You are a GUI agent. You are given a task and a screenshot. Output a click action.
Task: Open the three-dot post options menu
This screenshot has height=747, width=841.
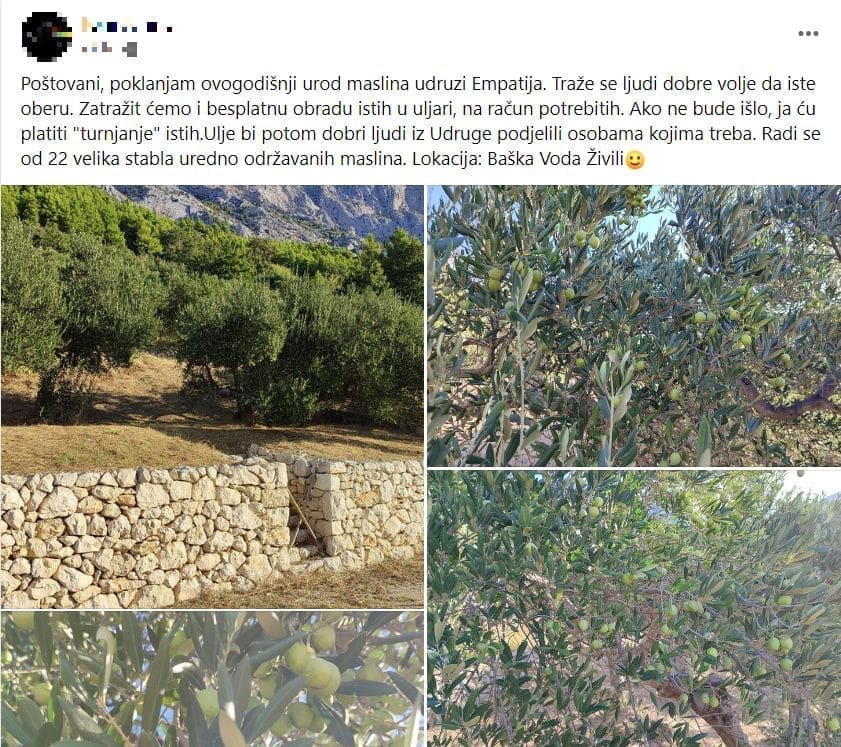[808, 33]
